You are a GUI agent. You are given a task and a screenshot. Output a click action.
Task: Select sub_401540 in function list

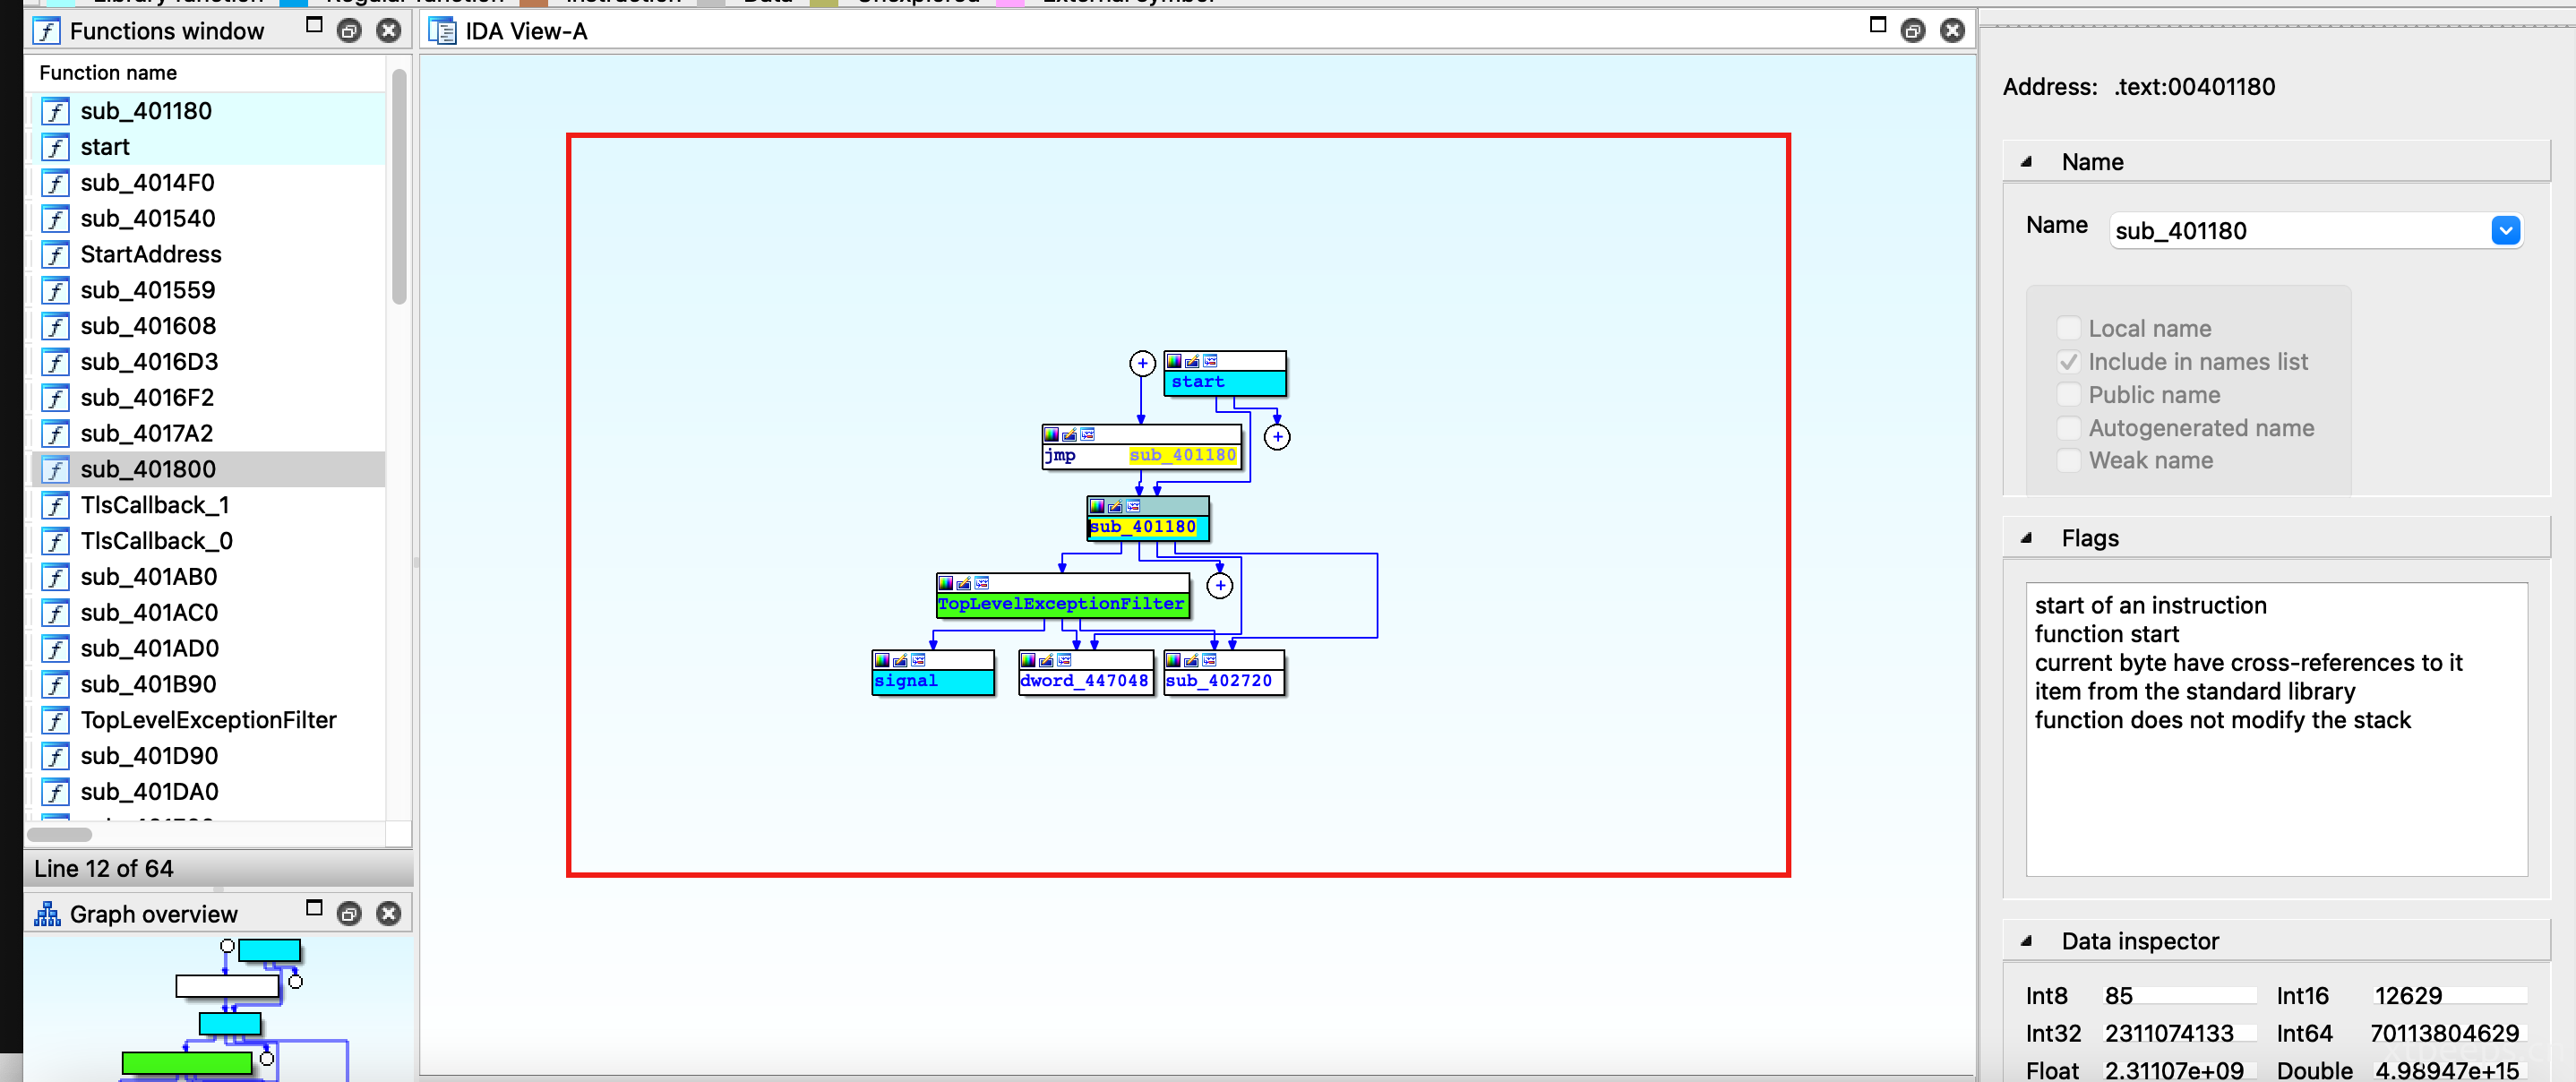click(208, 219)
